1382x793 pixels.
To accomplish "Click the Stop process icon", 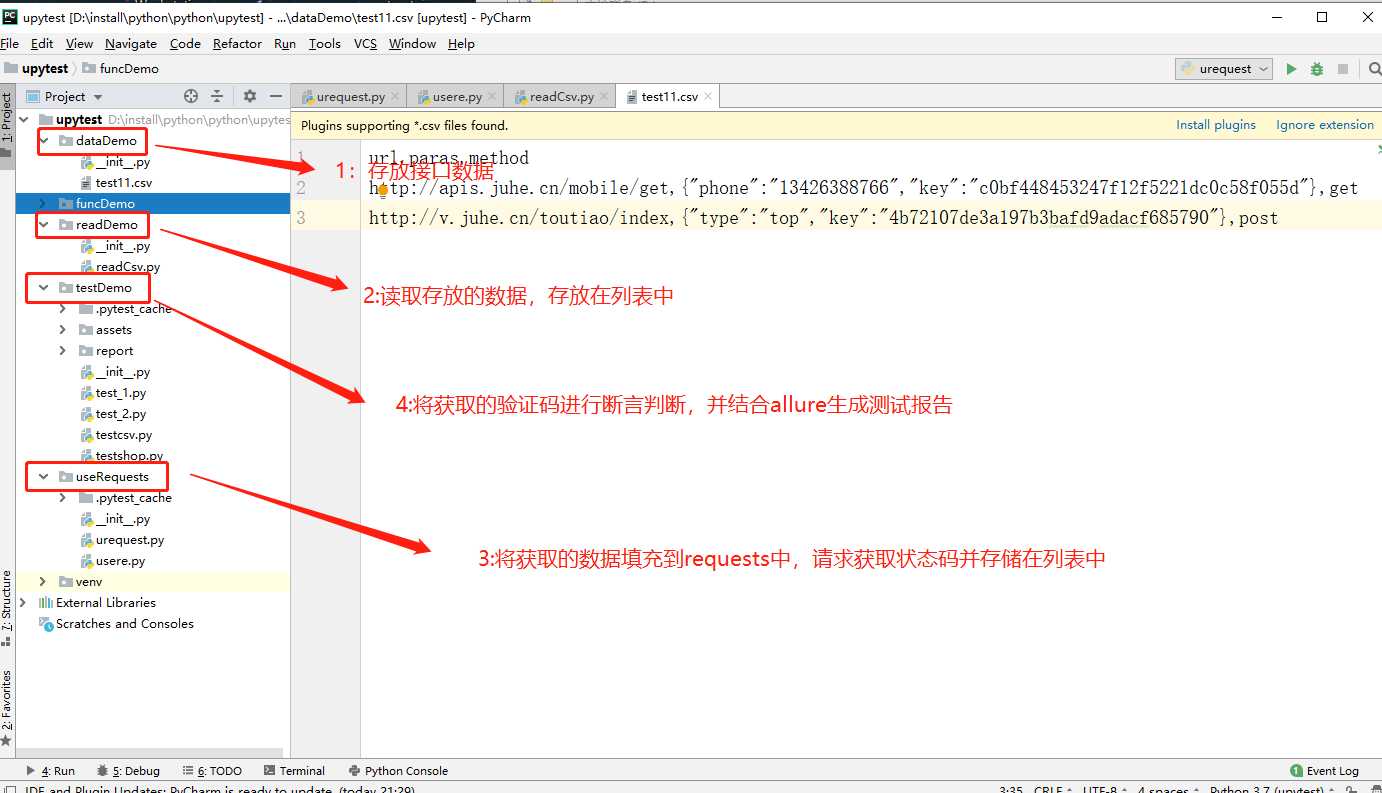I will 1343,69.
